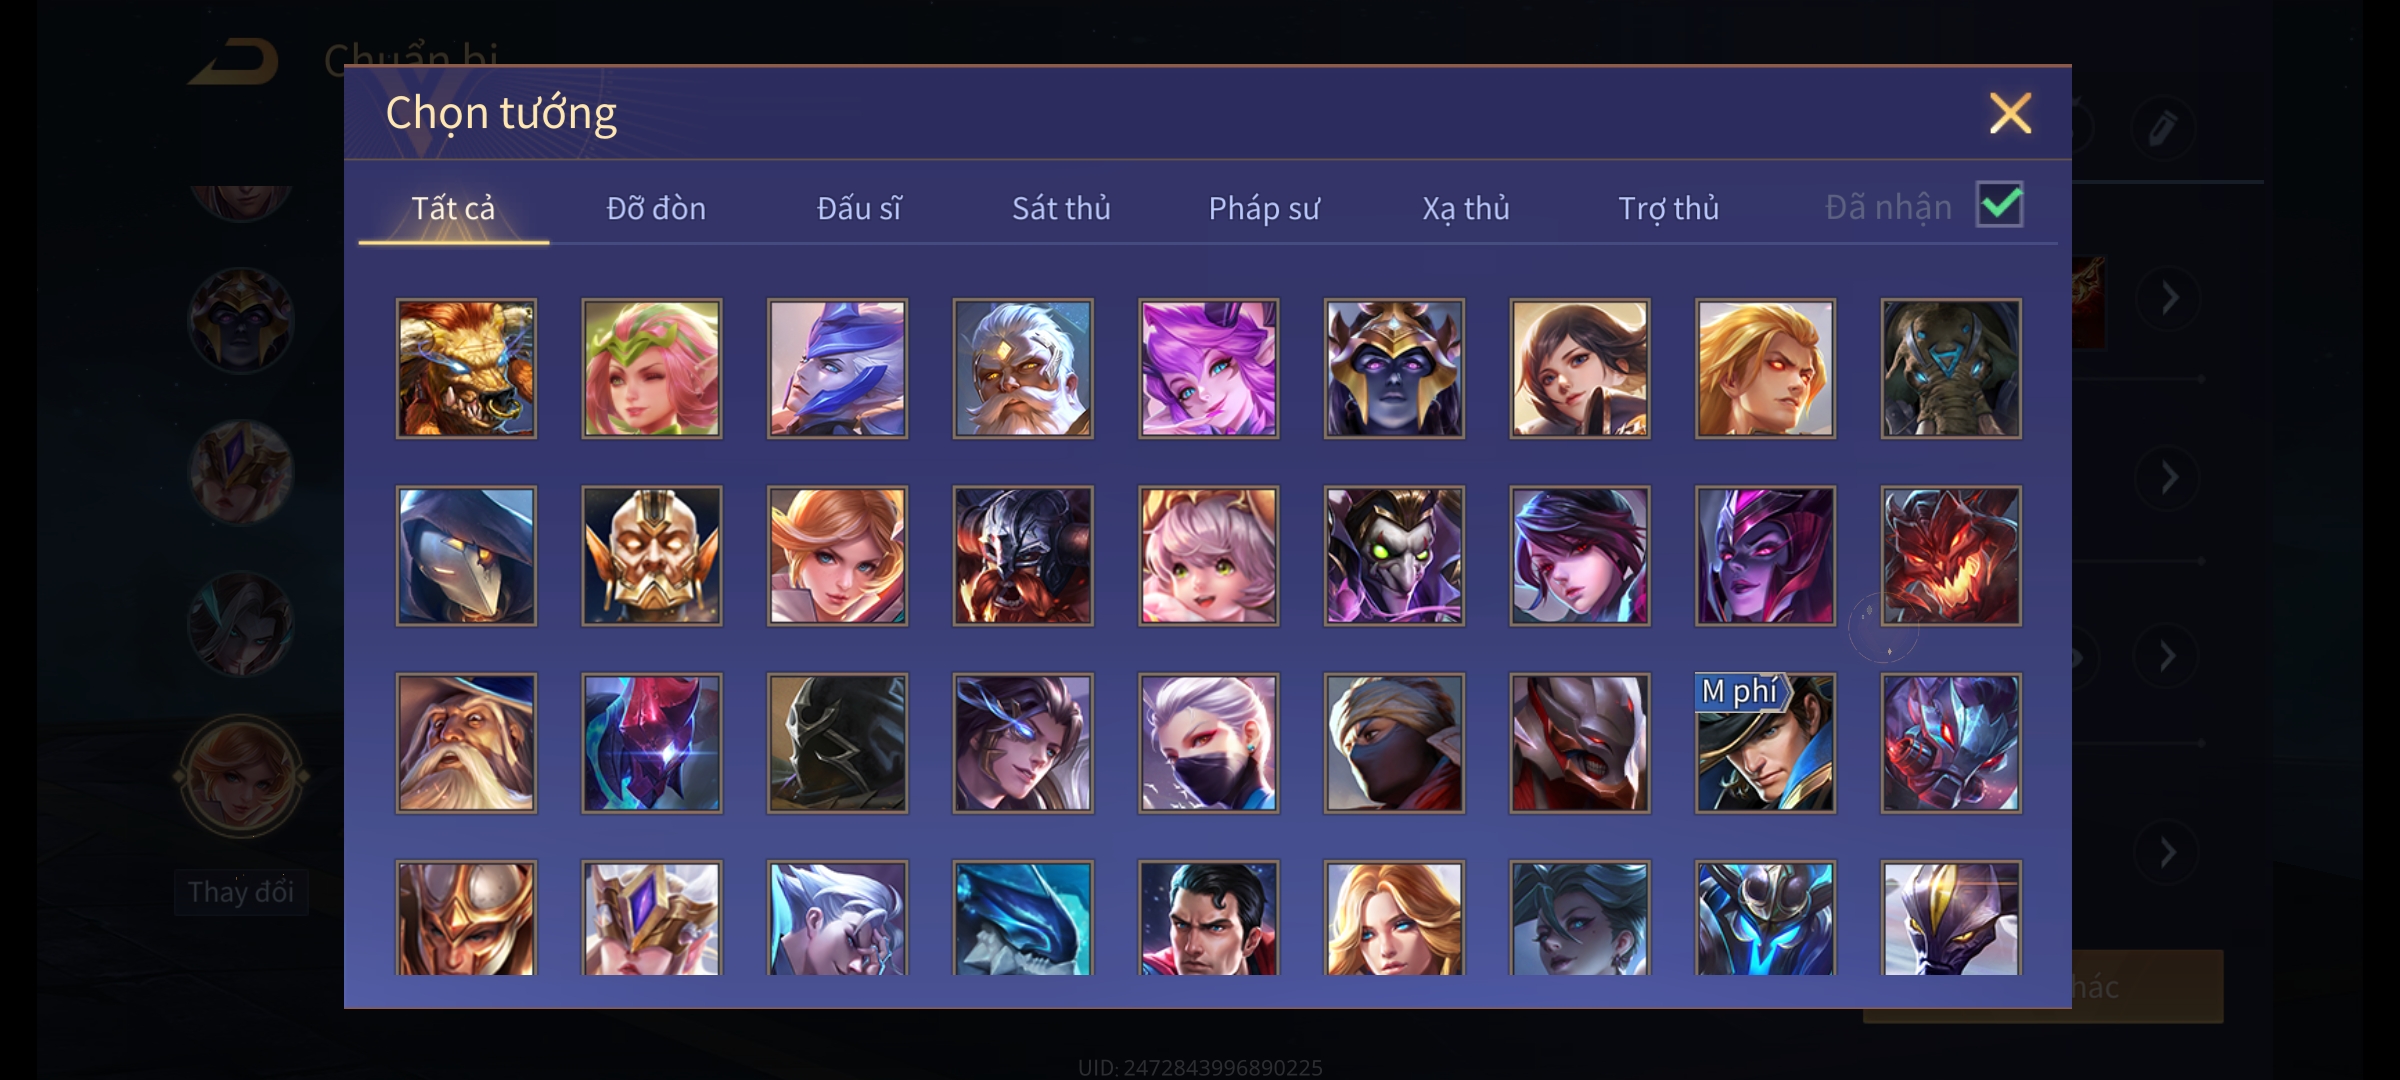2400x1080 pixels.
Task: Choose the purple-haired fox girl portrait
Action: click(x=1209, y=368)
